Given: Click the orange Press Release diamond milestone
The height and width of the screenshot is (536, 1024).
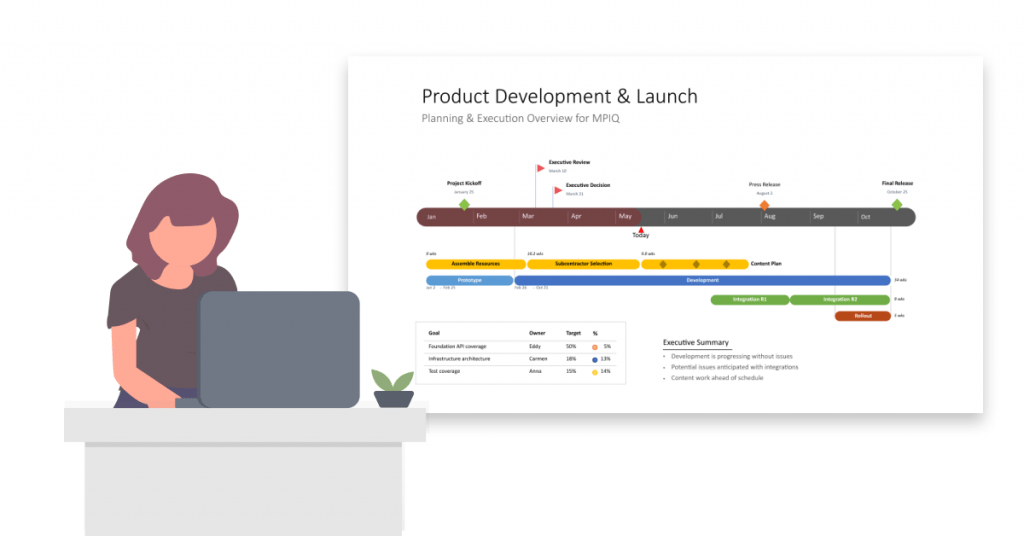Looking at the screenshot, I should [764, 205].
